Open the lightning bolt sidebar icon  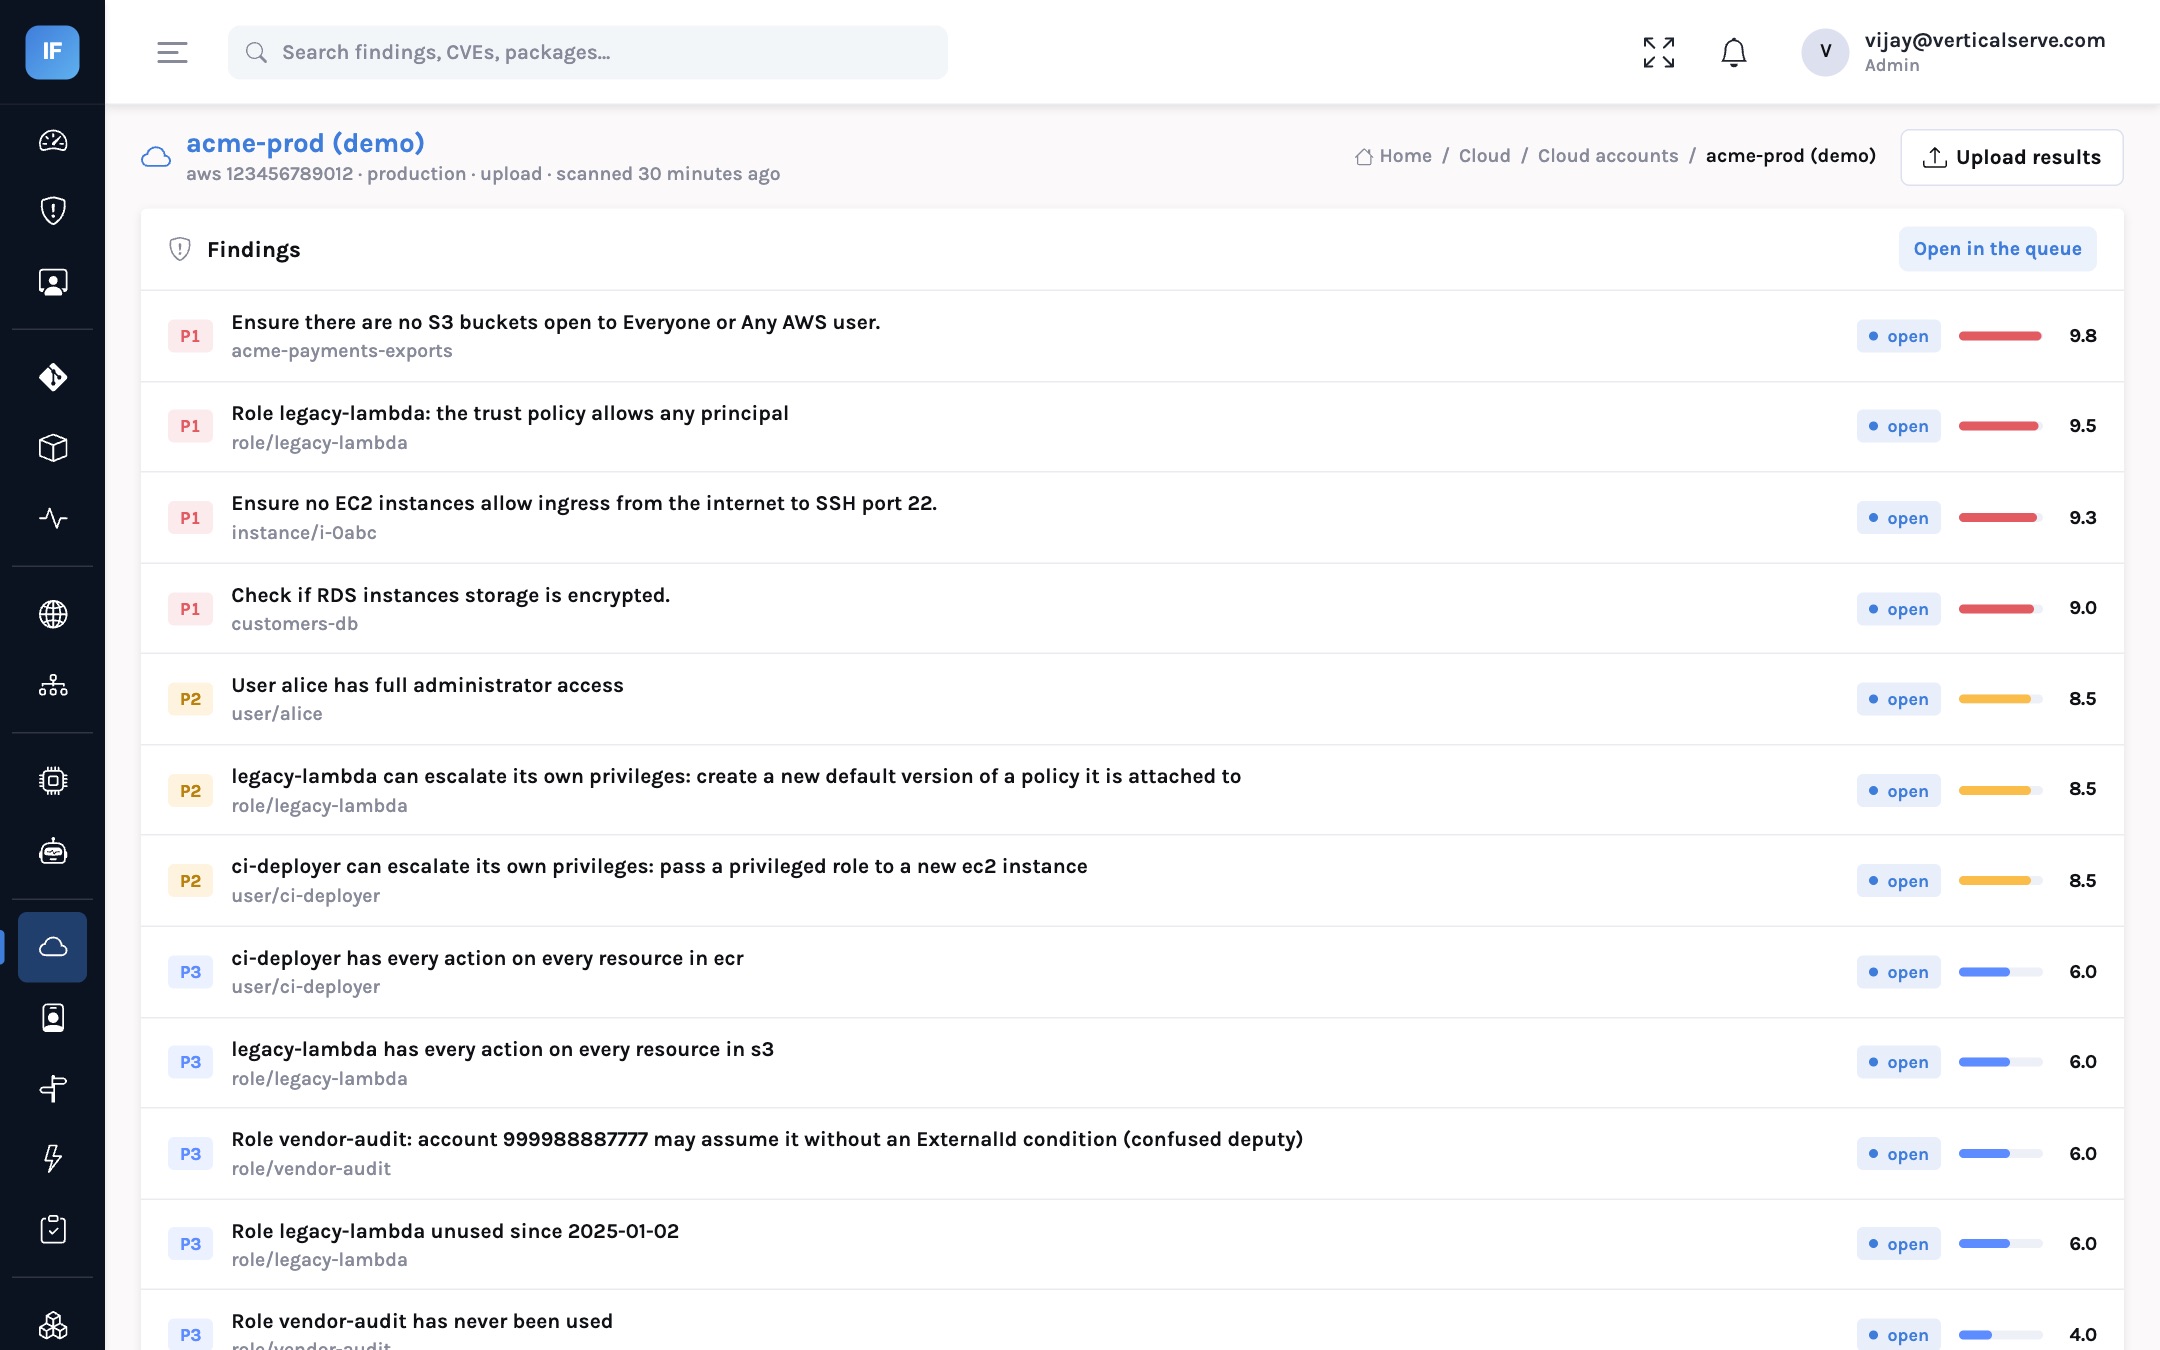(x=53, y=1158)
